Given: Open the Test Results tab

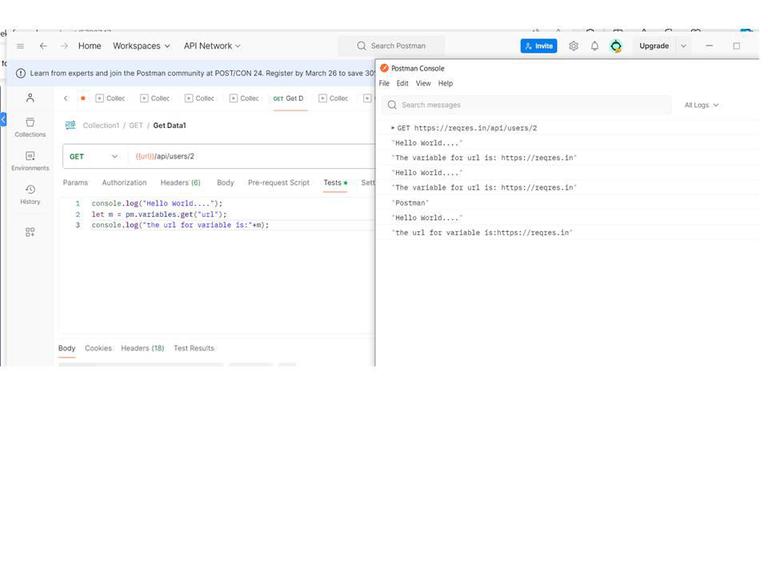Looking at the screenshot, I should [194, 348].
